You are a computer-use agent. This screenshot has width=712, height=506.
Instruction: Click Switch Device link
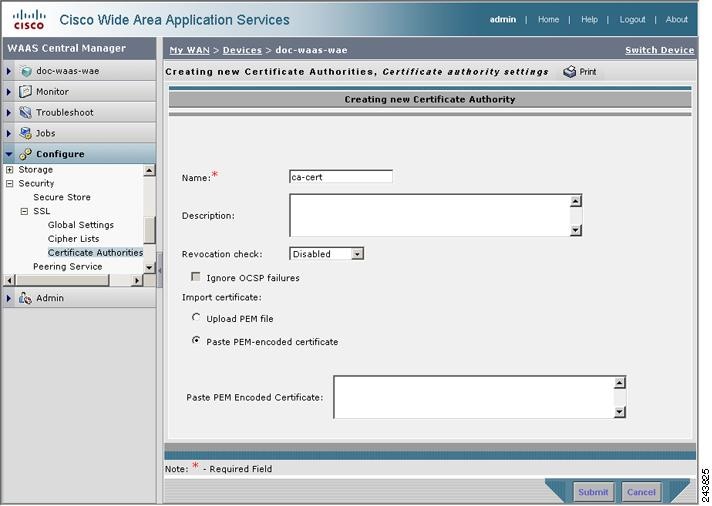click(659, 50)
